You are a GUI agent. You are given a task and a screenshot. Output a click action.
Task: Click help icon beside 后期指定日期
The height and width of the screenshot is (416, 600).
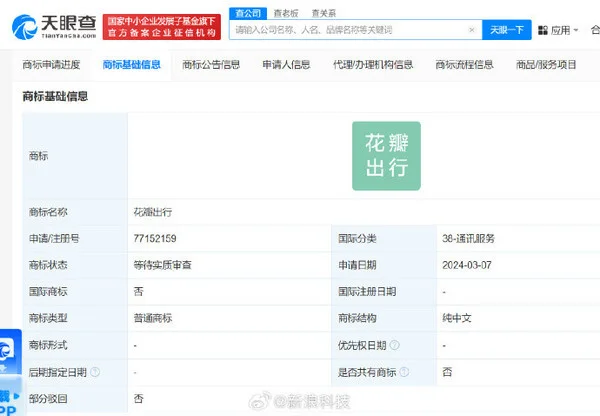tap(95, 371)
